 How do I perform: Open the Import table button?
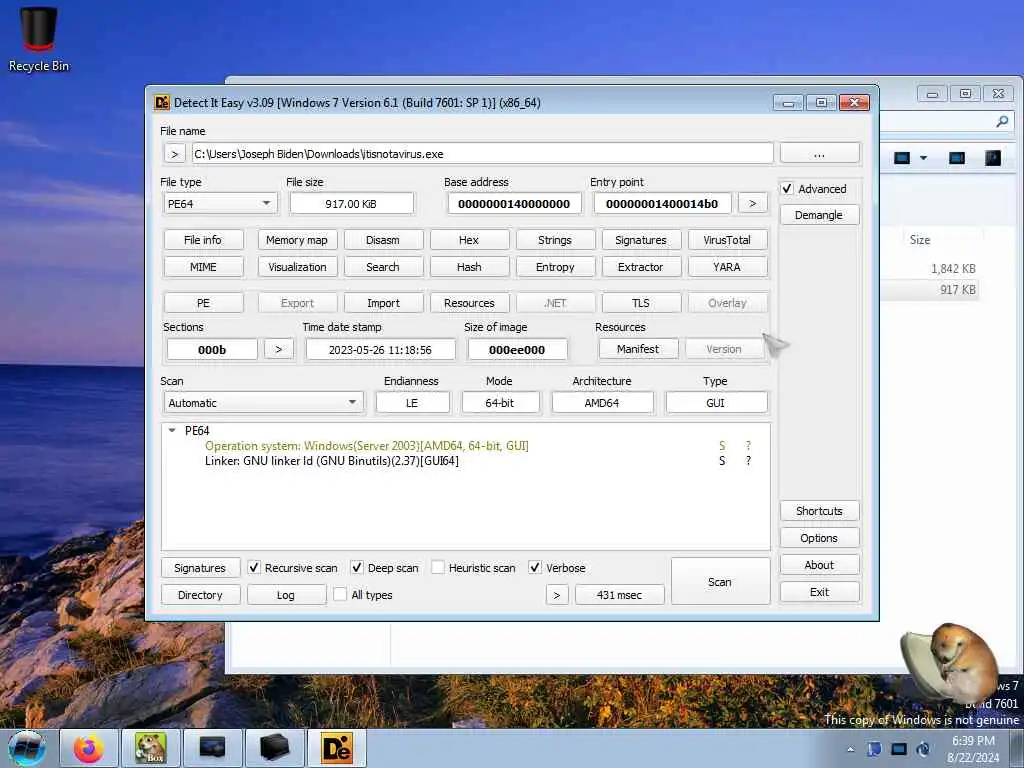pyautogui.click(x=383, y=303)
